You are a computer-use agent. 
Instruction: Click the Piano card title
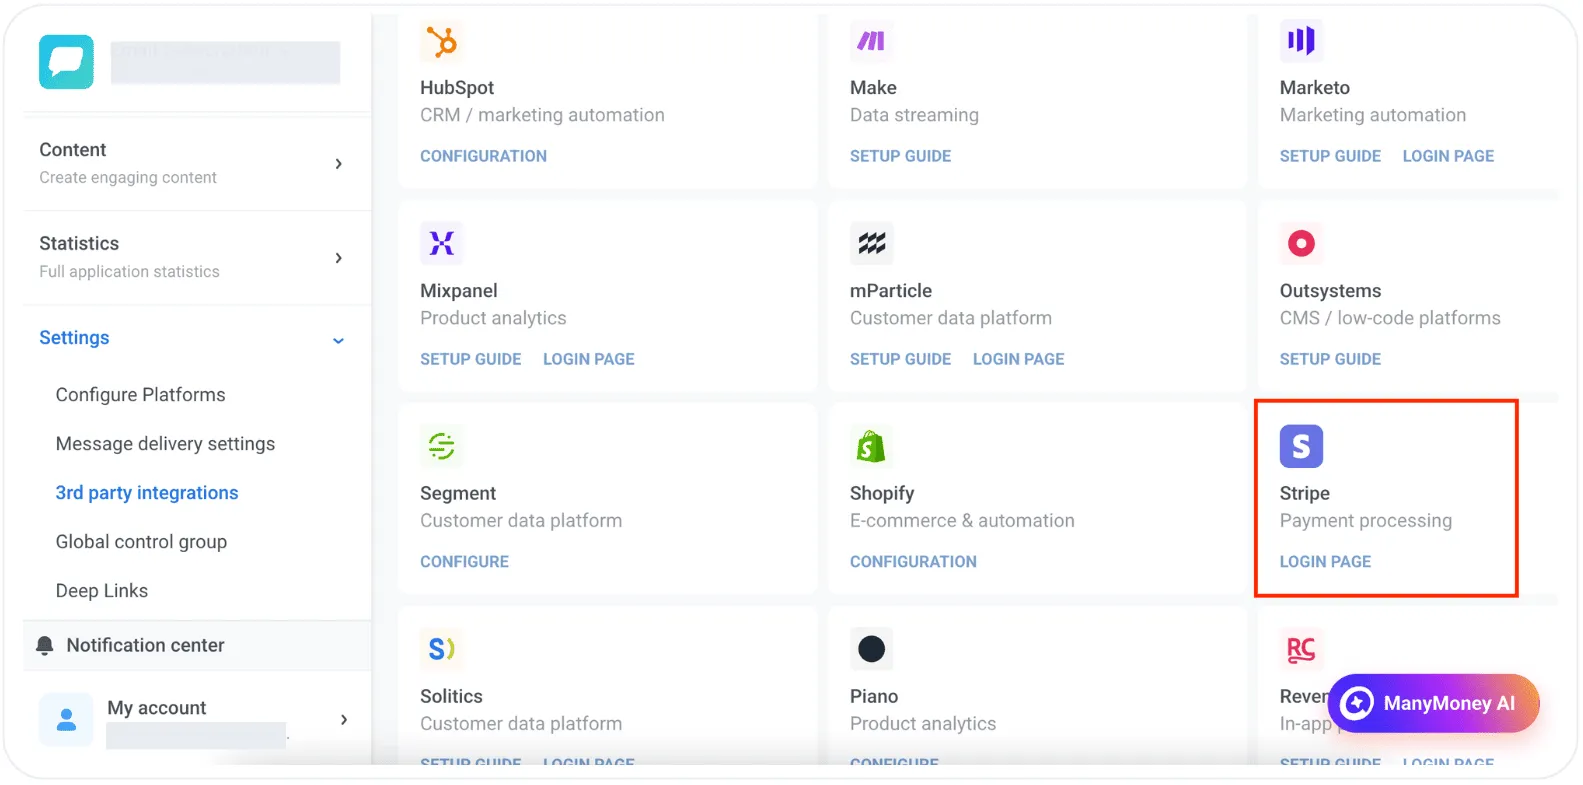874,697
